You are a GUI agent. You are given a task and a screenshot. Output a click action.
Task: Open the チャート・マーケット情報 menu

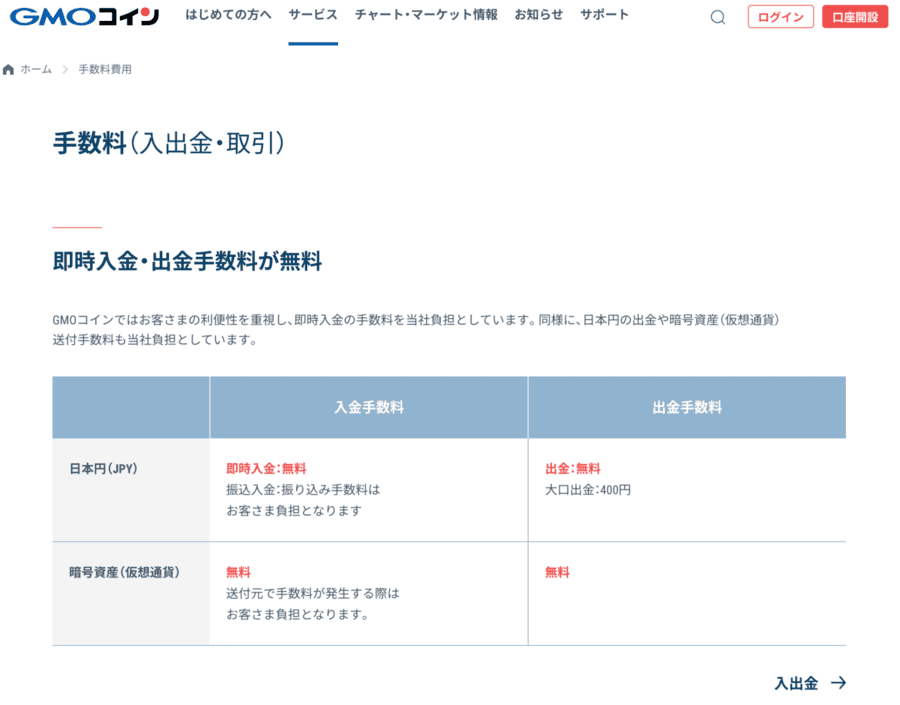[x=426, y=15]
